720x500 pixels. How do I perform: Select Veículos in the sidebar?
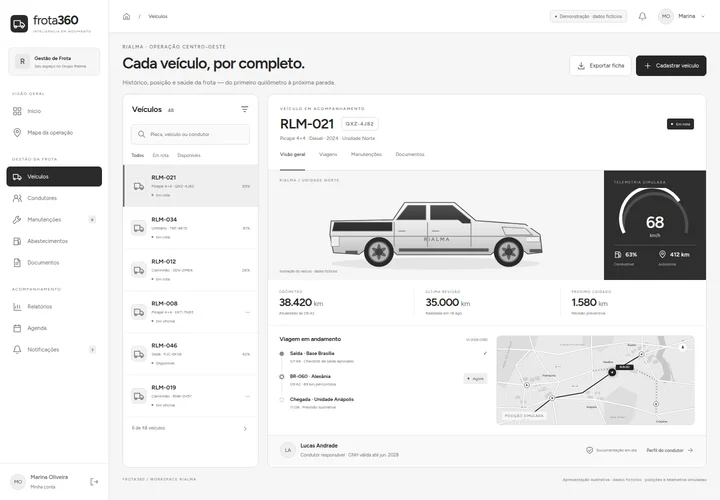[x=54, y=176]
